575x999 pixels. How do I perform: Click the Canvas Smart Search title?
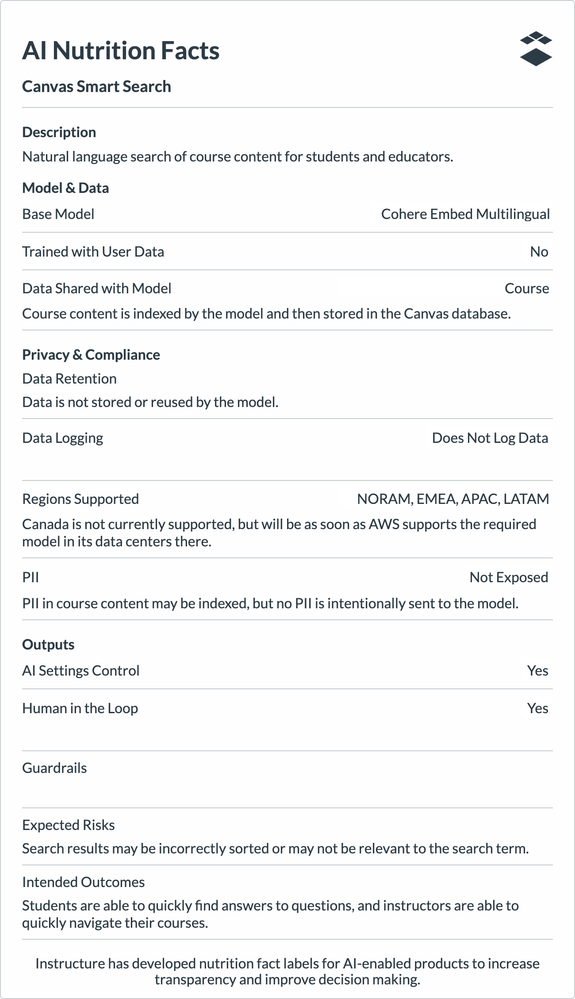[97, 87]
